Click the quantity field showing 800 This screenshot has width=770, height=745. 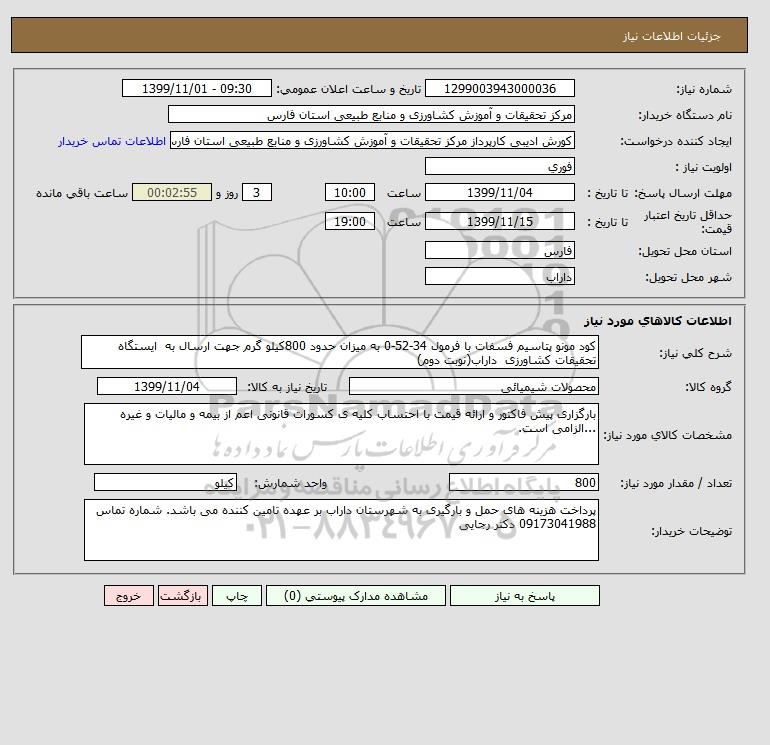pos(523,482)
